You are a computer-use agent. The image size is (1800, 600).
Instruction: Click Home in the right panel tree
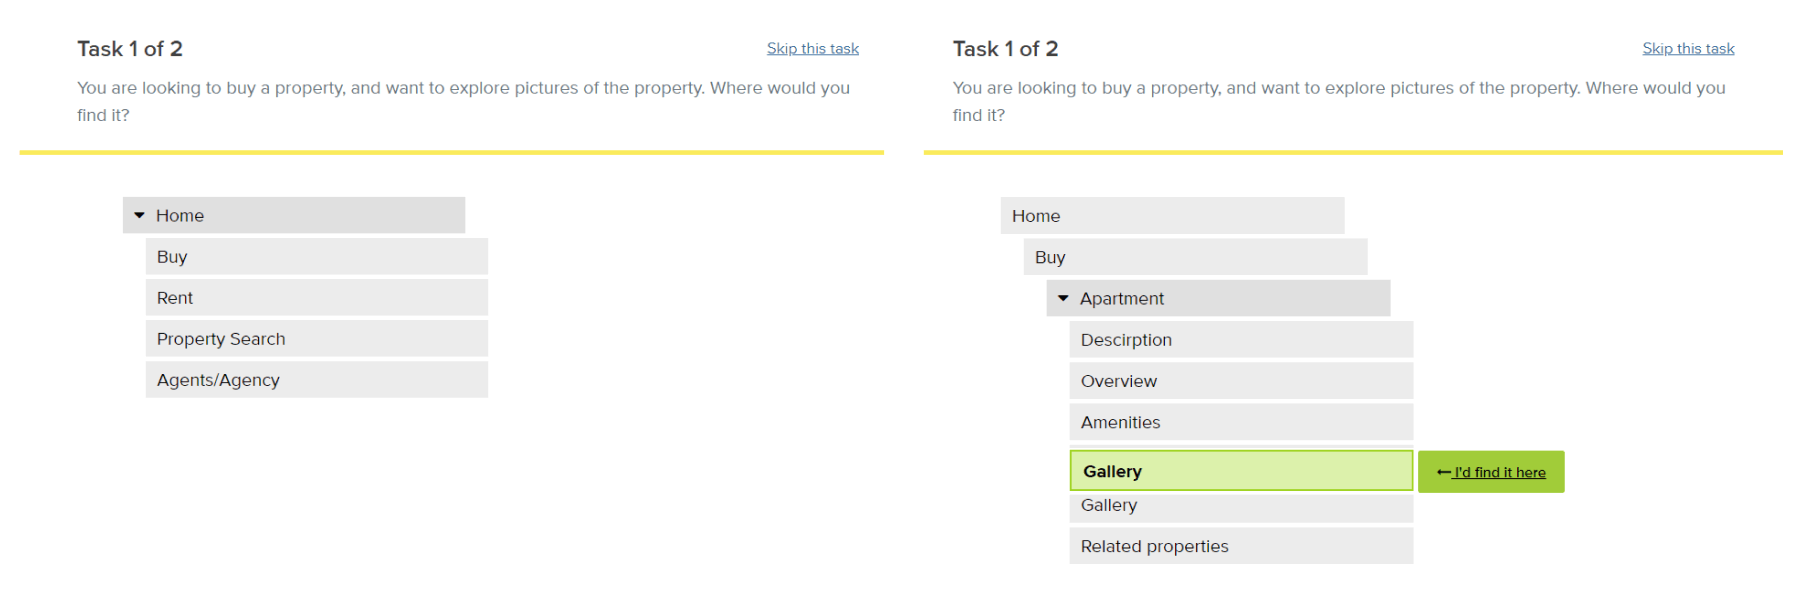coord(1036,216)
